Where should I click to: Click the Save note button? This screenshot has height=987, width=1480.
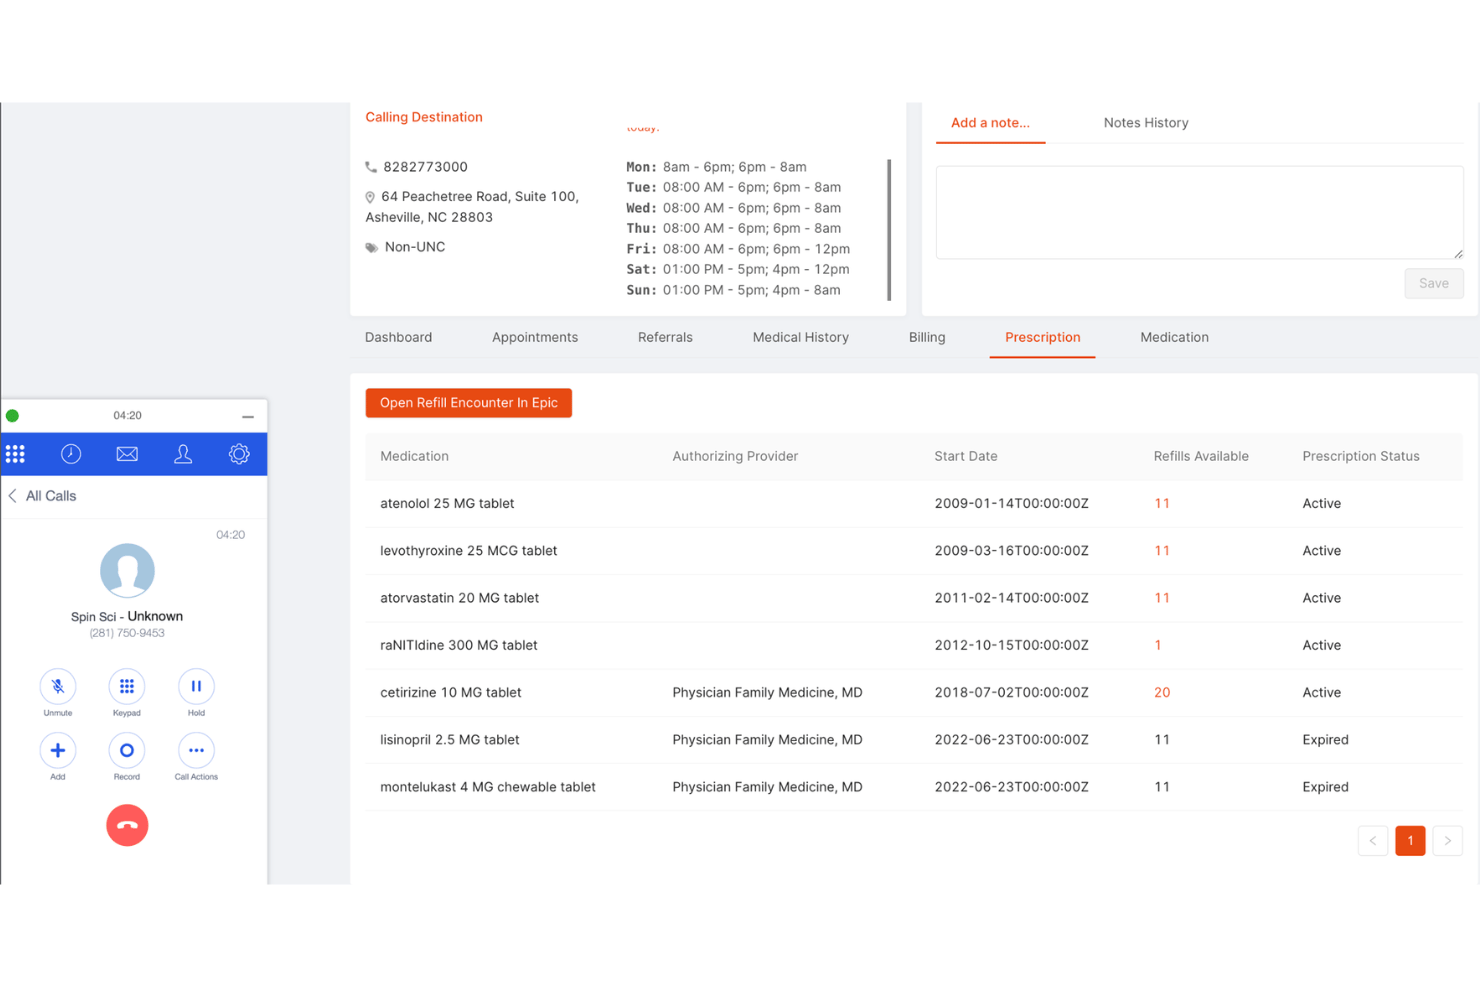[x=1433, y=283]
